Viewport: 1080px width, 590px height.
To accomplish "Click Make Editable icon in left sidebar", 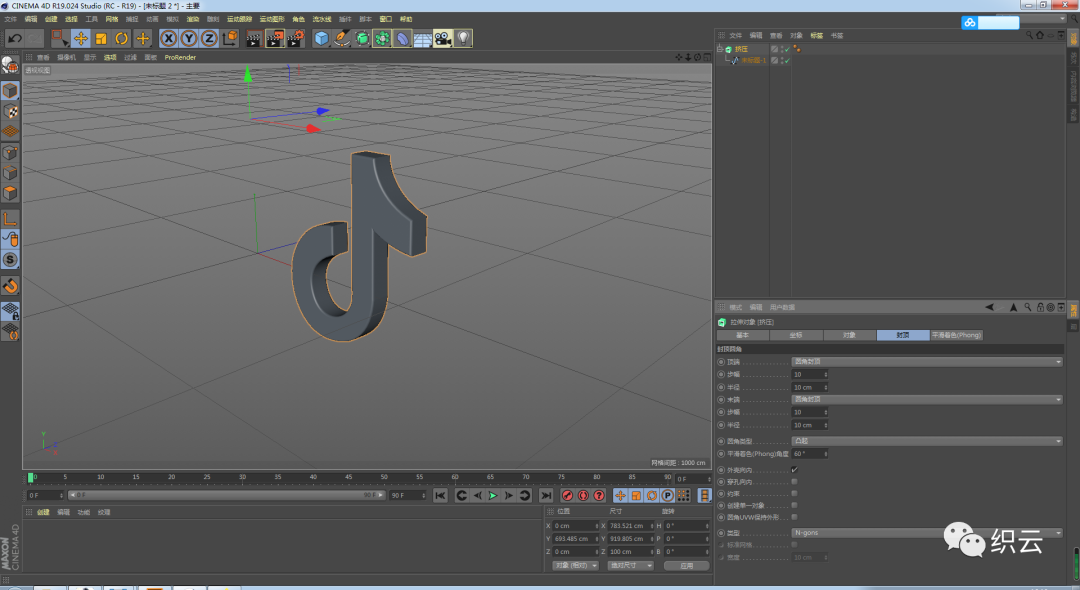I will [x=10, y=65].
